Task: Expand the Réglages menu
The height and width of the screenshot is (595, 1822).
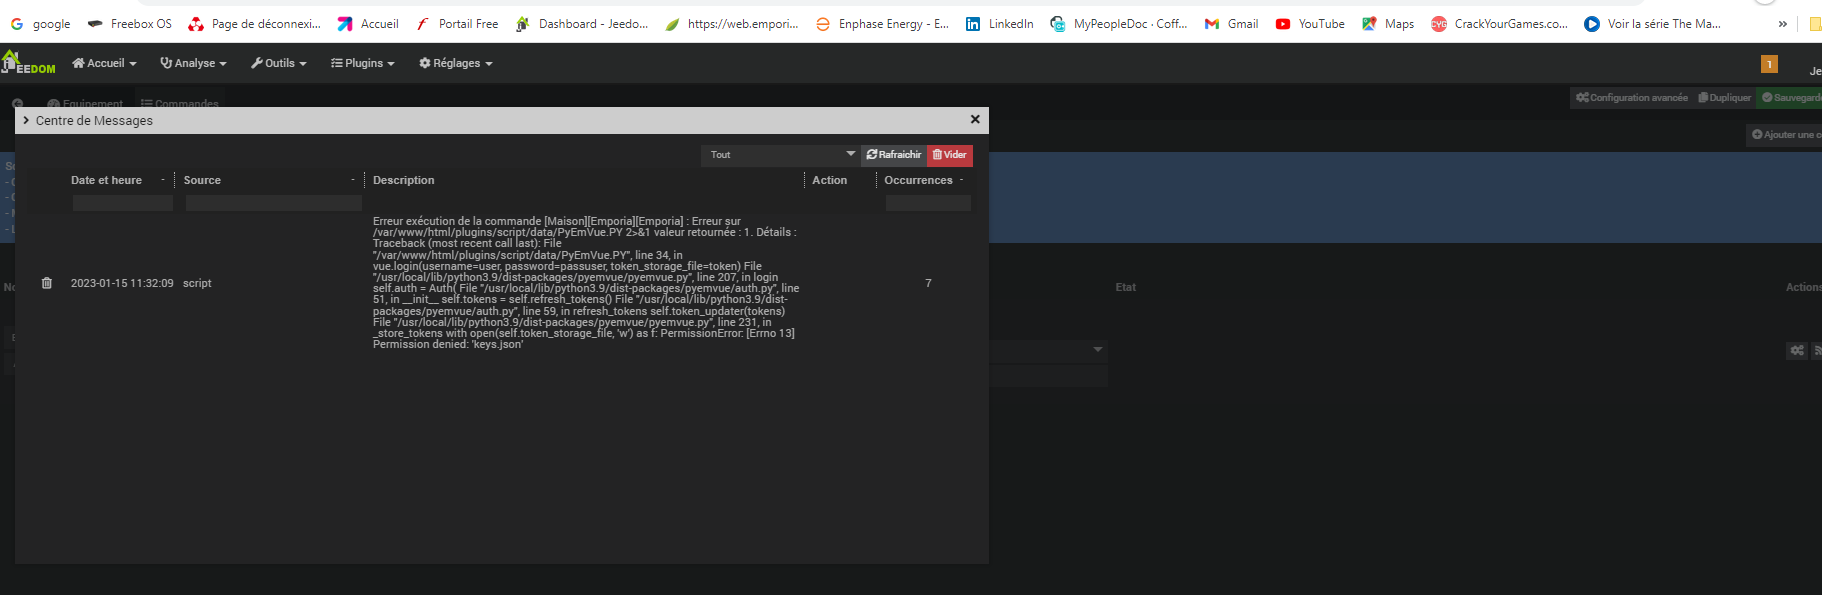Action: point(456,63)
